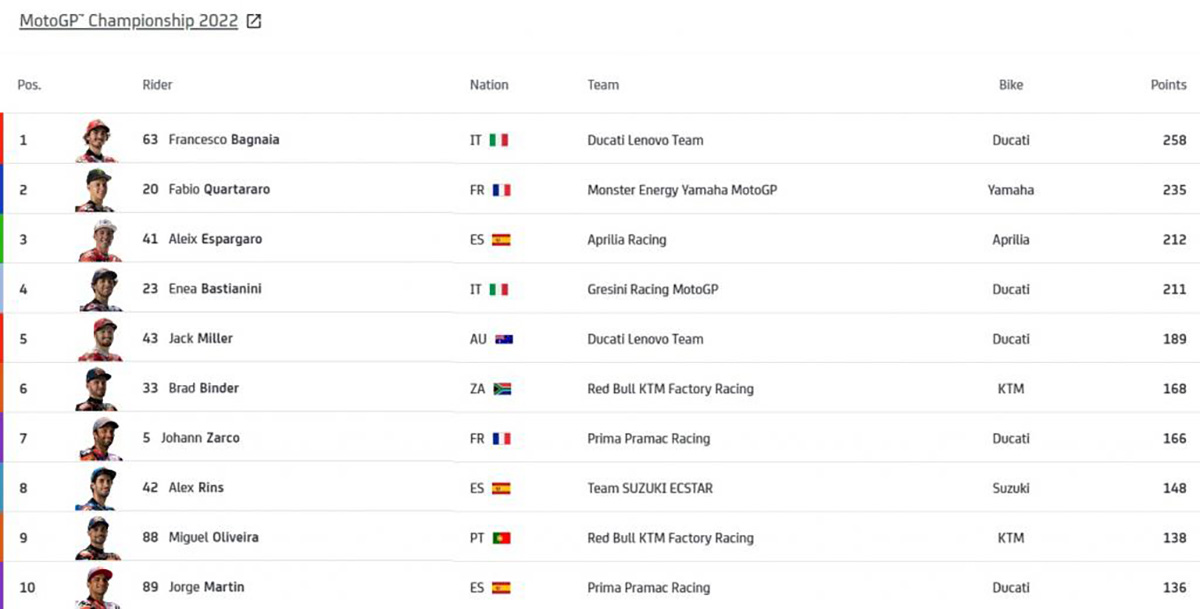Screen dimensions: 1200x609
Task: Click the Points column header
Action: coord(1168,85)
